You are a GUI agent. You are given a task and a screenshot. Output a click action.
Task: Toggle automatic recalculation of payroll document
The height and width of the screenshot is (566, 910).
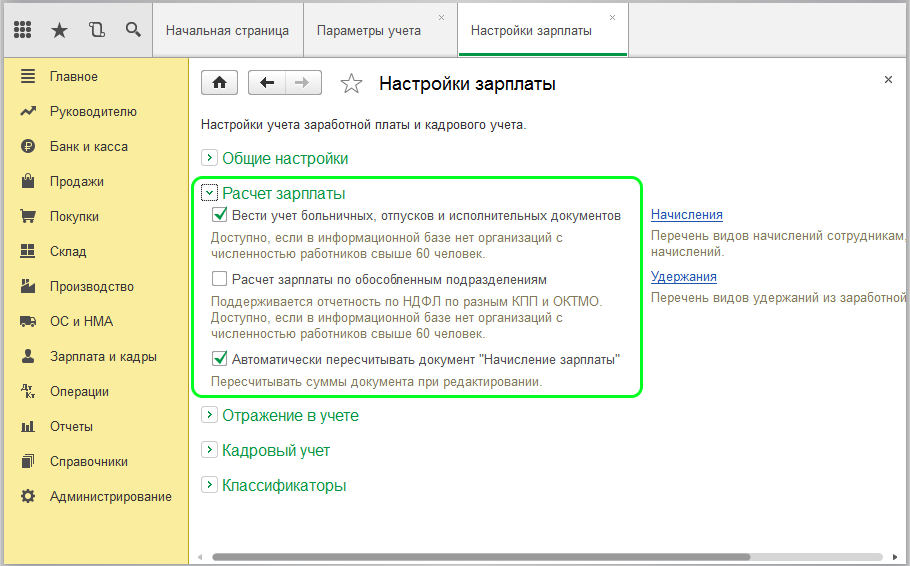click(x=220, y=359)
